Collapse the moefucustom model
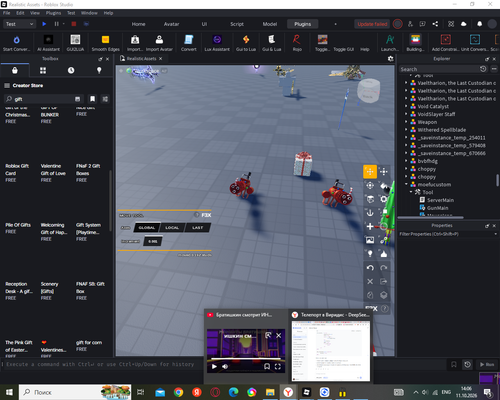Image resolution: width=500 pixels, height=400 pixels. (406, 184)
